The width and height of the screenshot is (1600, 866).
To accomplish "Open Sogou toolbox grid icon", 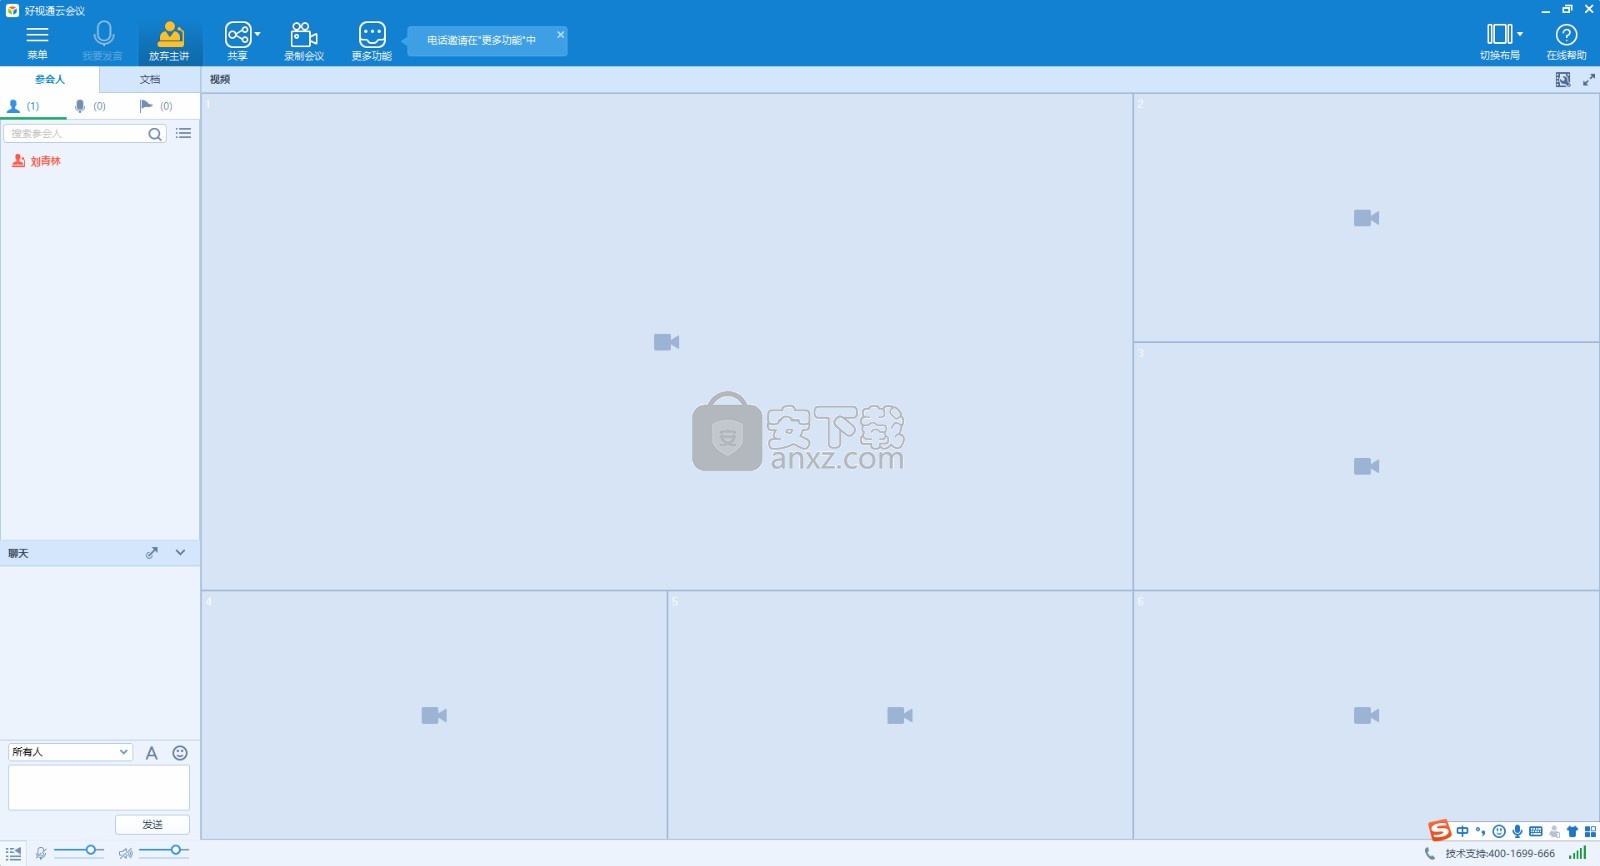I will point(1590,831).
